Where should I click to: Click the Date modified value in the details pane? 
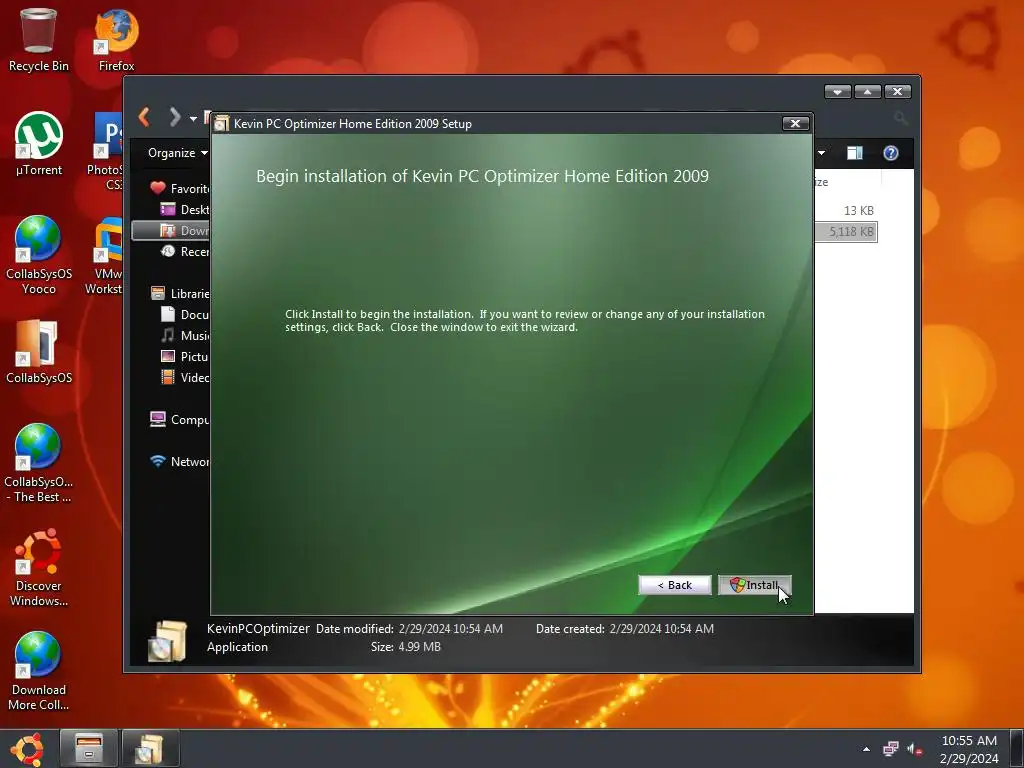coord(451,629)
